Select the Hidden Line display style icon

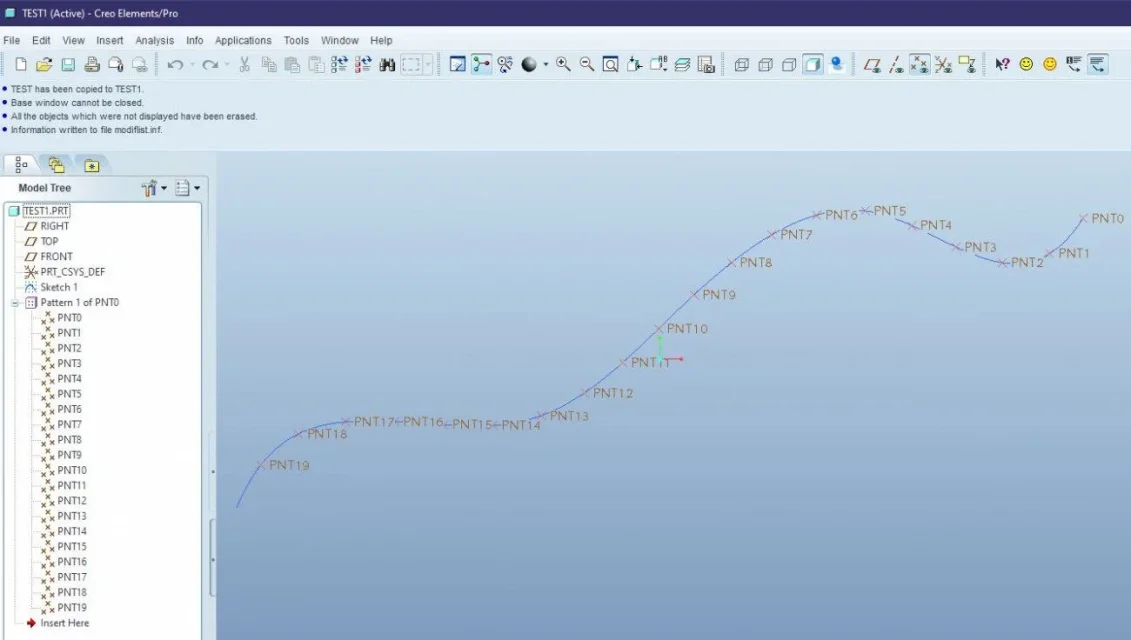[765, 65]
